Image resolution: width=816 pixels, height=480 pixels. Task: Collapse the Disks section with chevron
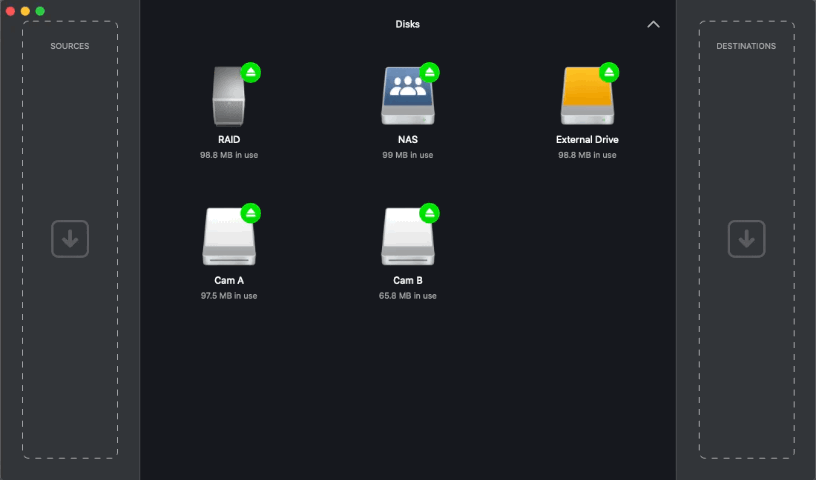653,24
